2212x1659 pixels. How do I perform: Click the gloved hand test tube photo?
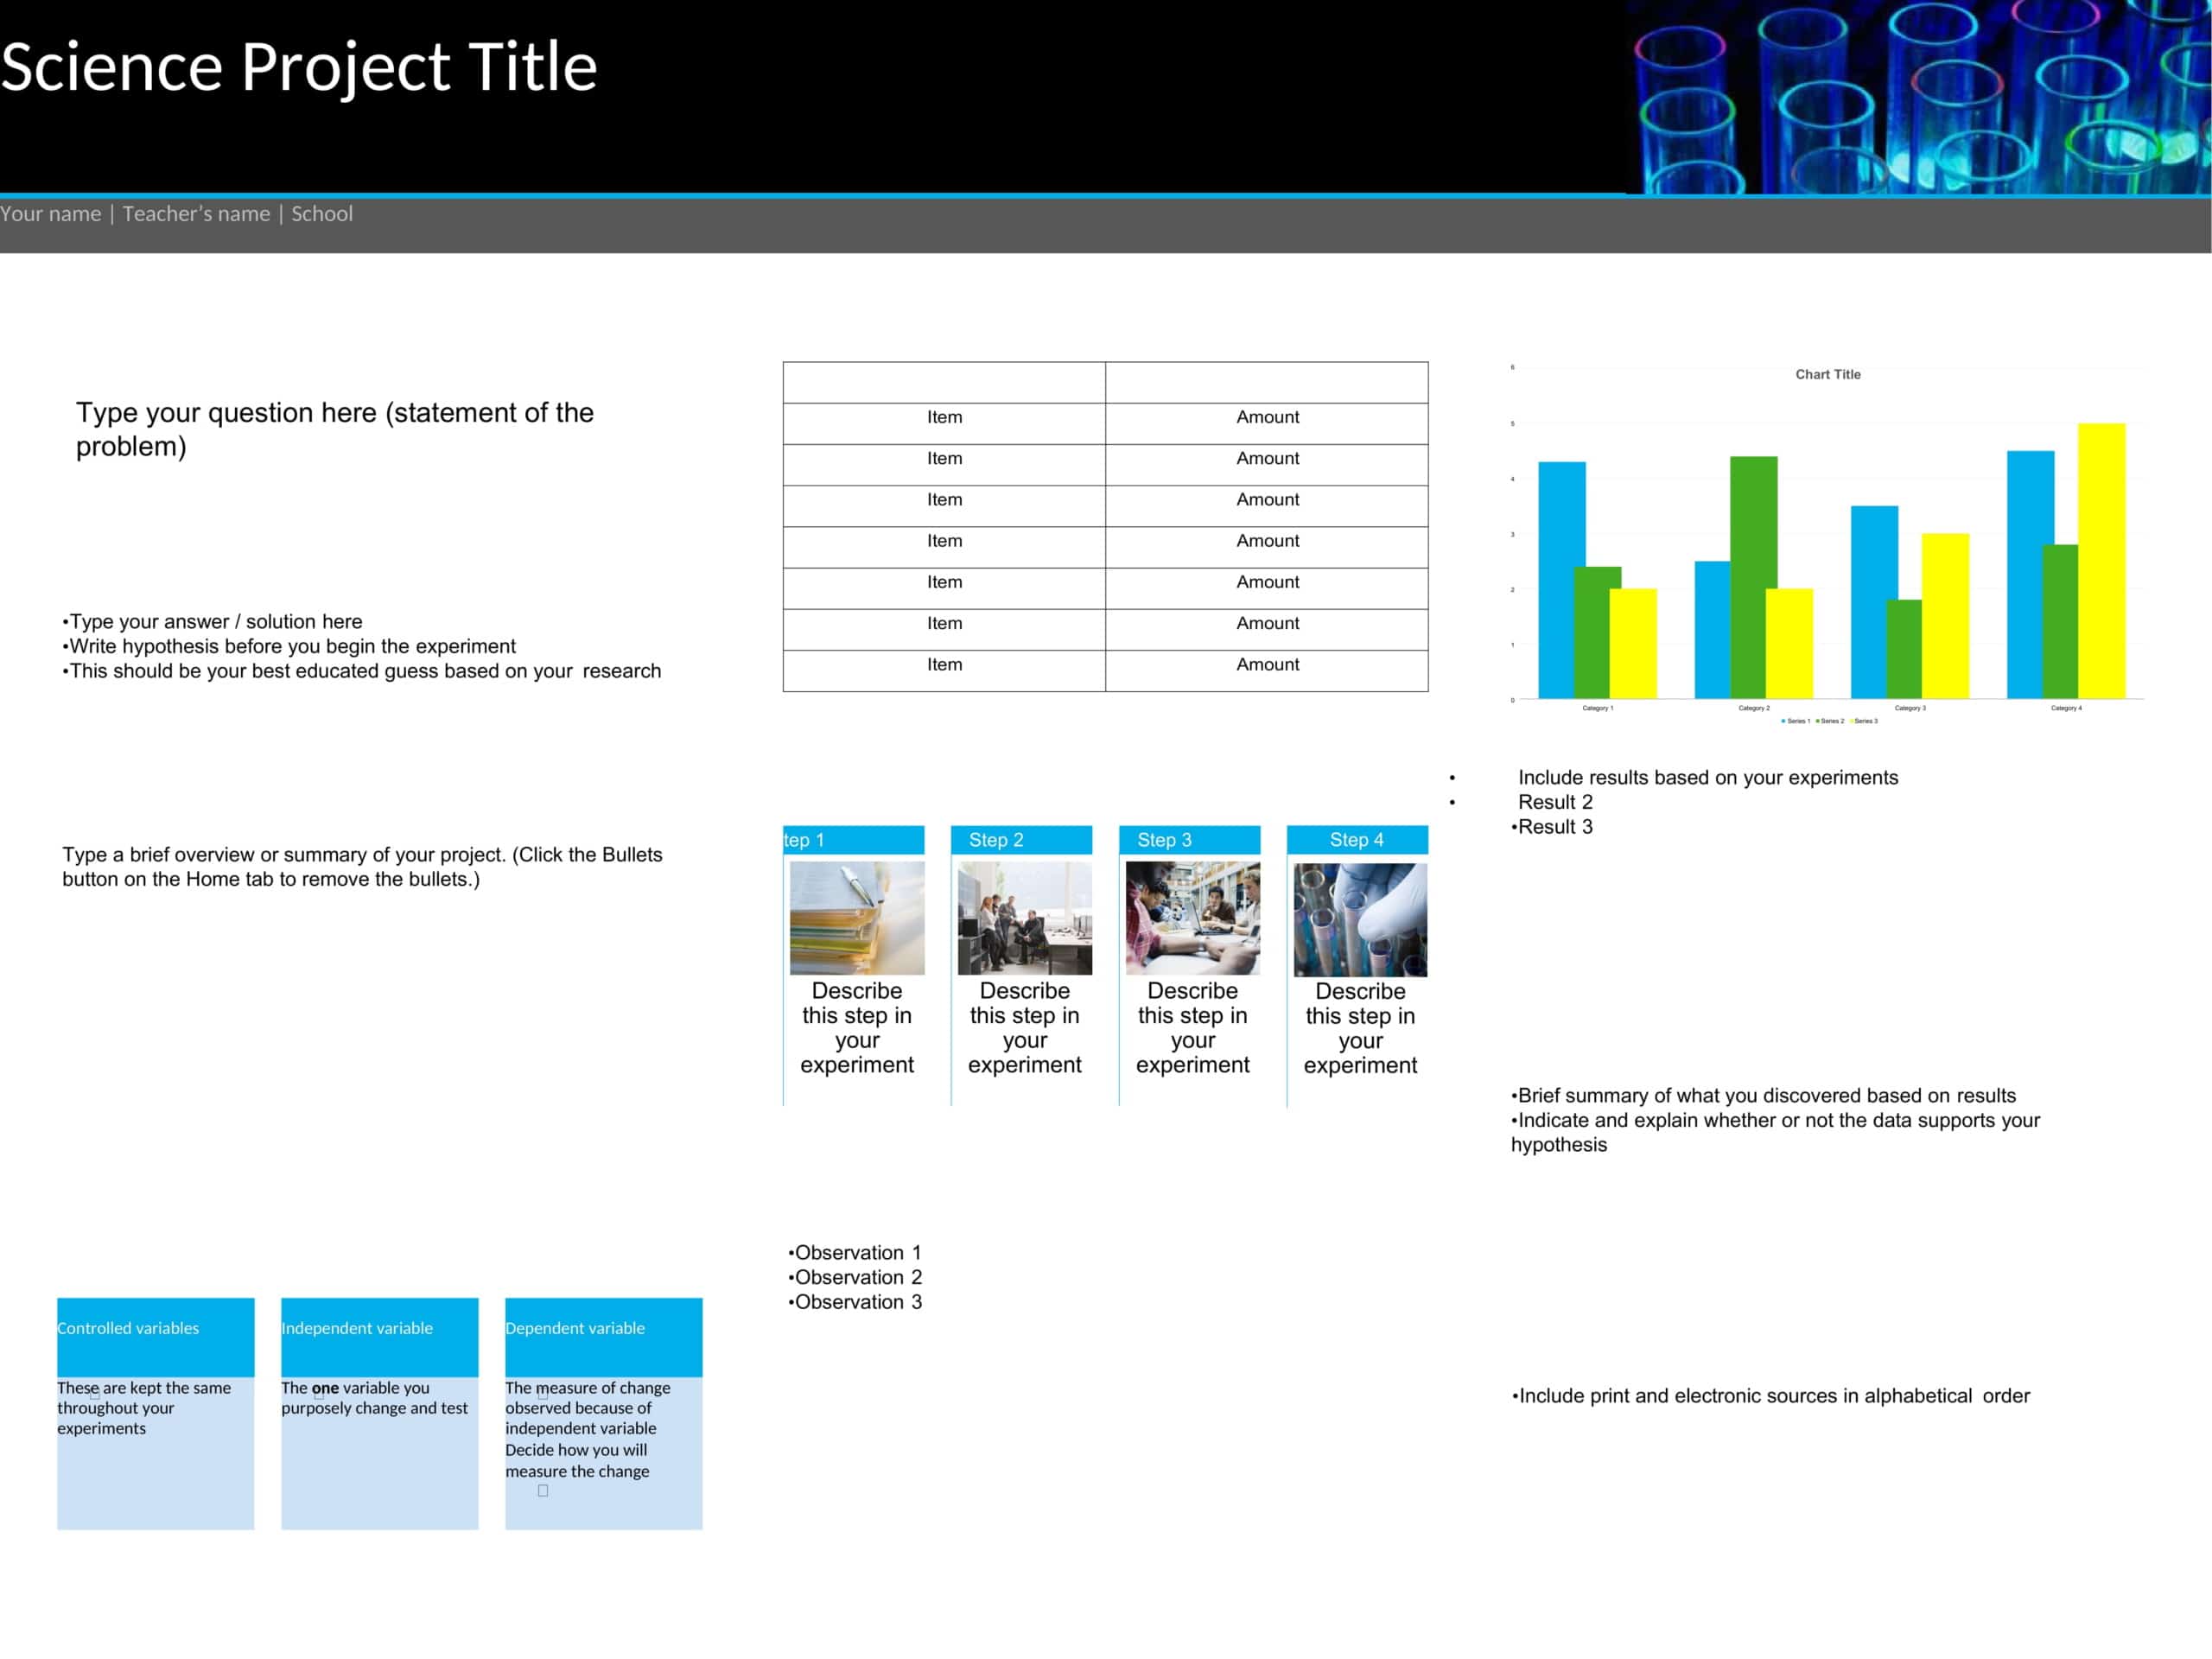1360,920
